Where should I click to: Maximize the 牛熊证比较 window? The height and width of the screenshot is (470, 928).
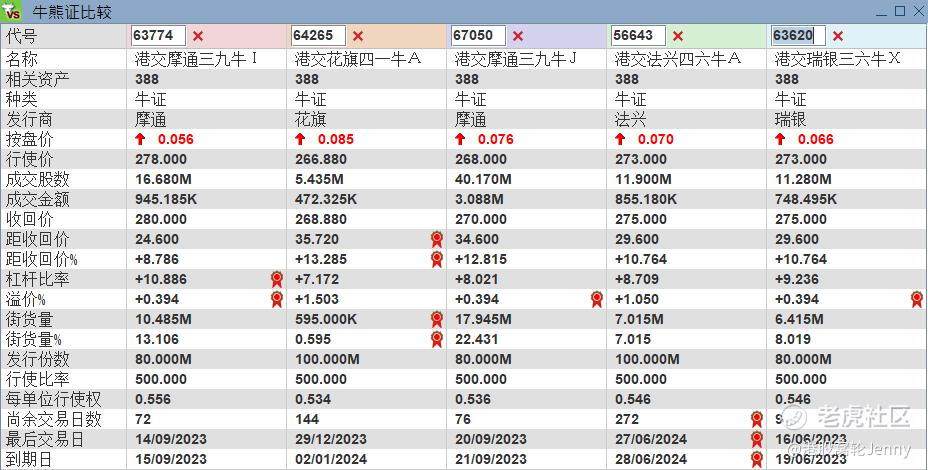pos(900,11)
